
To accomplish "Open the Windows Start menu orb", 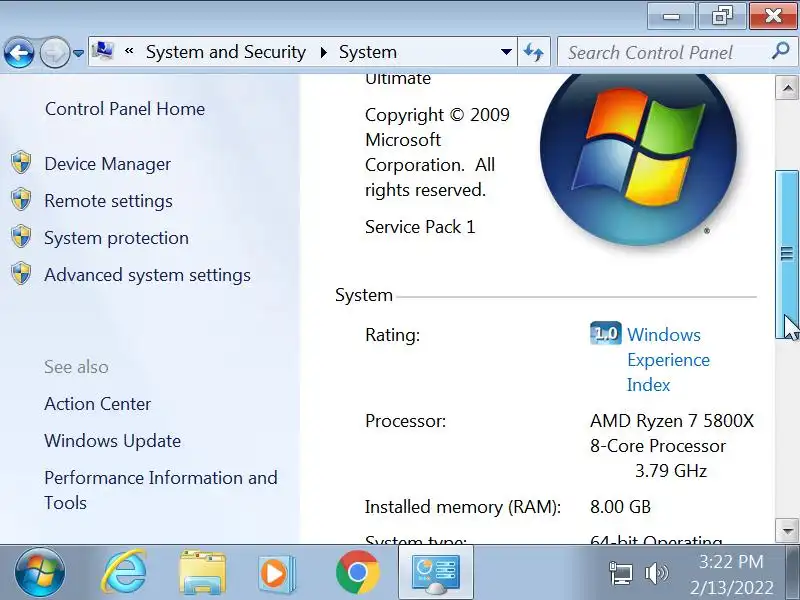I will pos(40,573).
